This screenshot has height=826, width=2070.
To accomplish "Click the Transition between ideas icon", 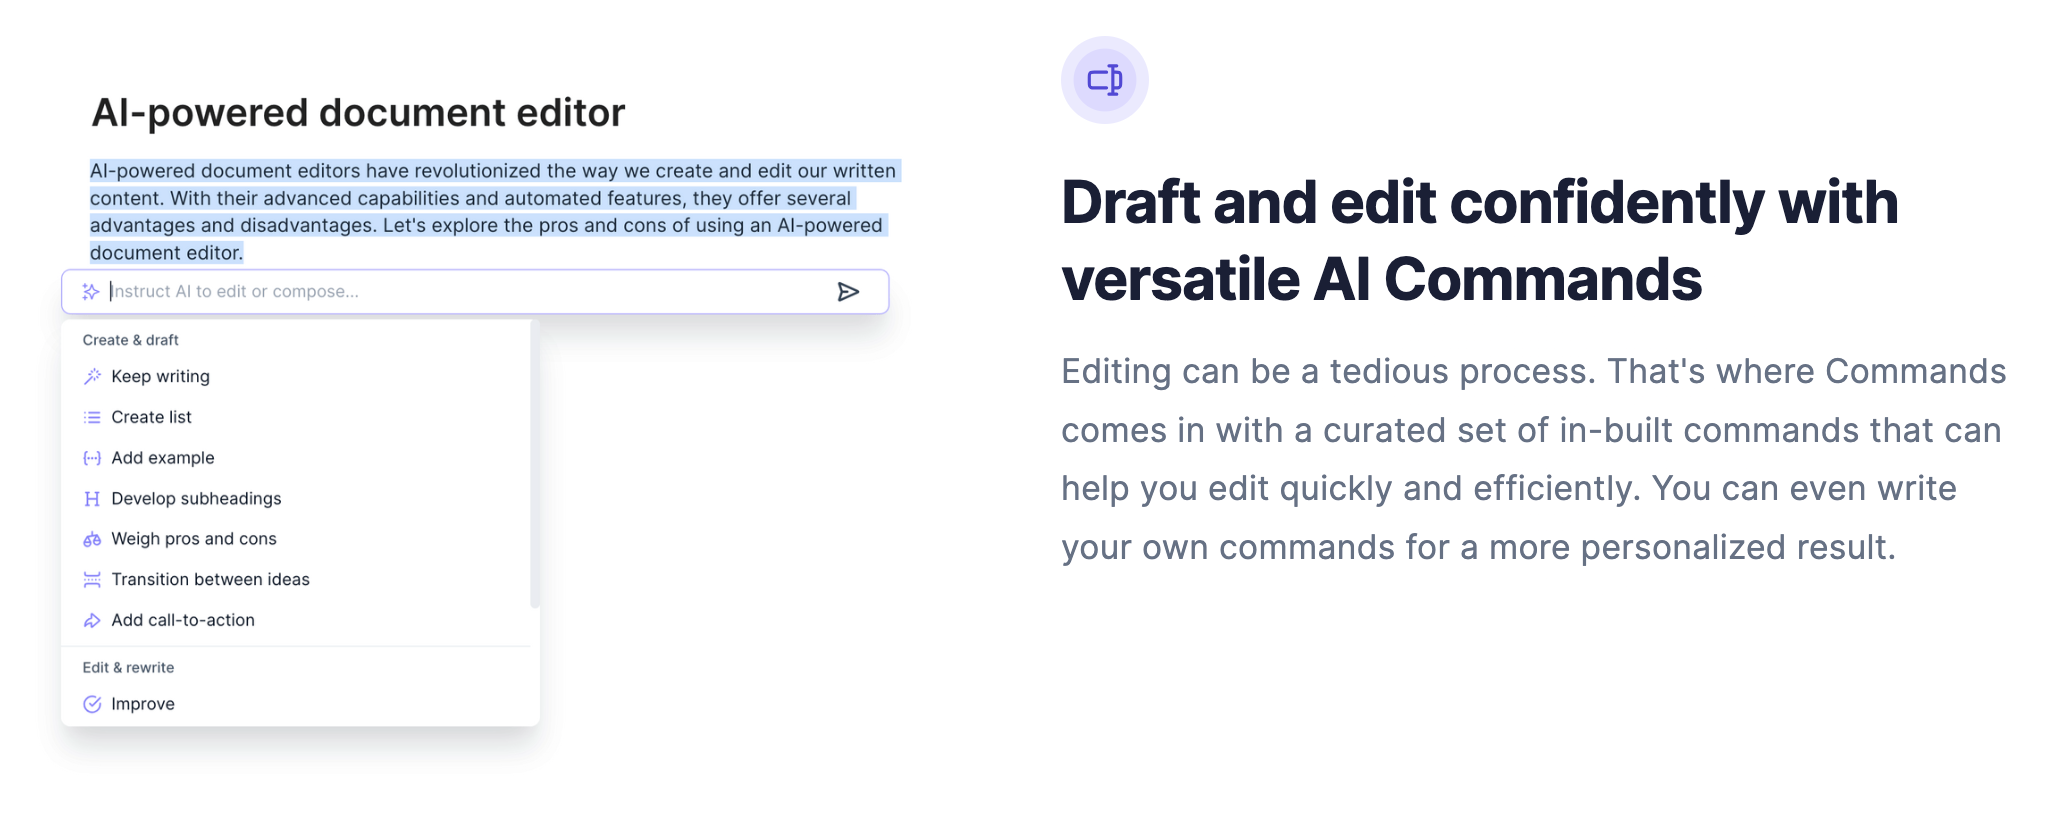I will (92, 580).
